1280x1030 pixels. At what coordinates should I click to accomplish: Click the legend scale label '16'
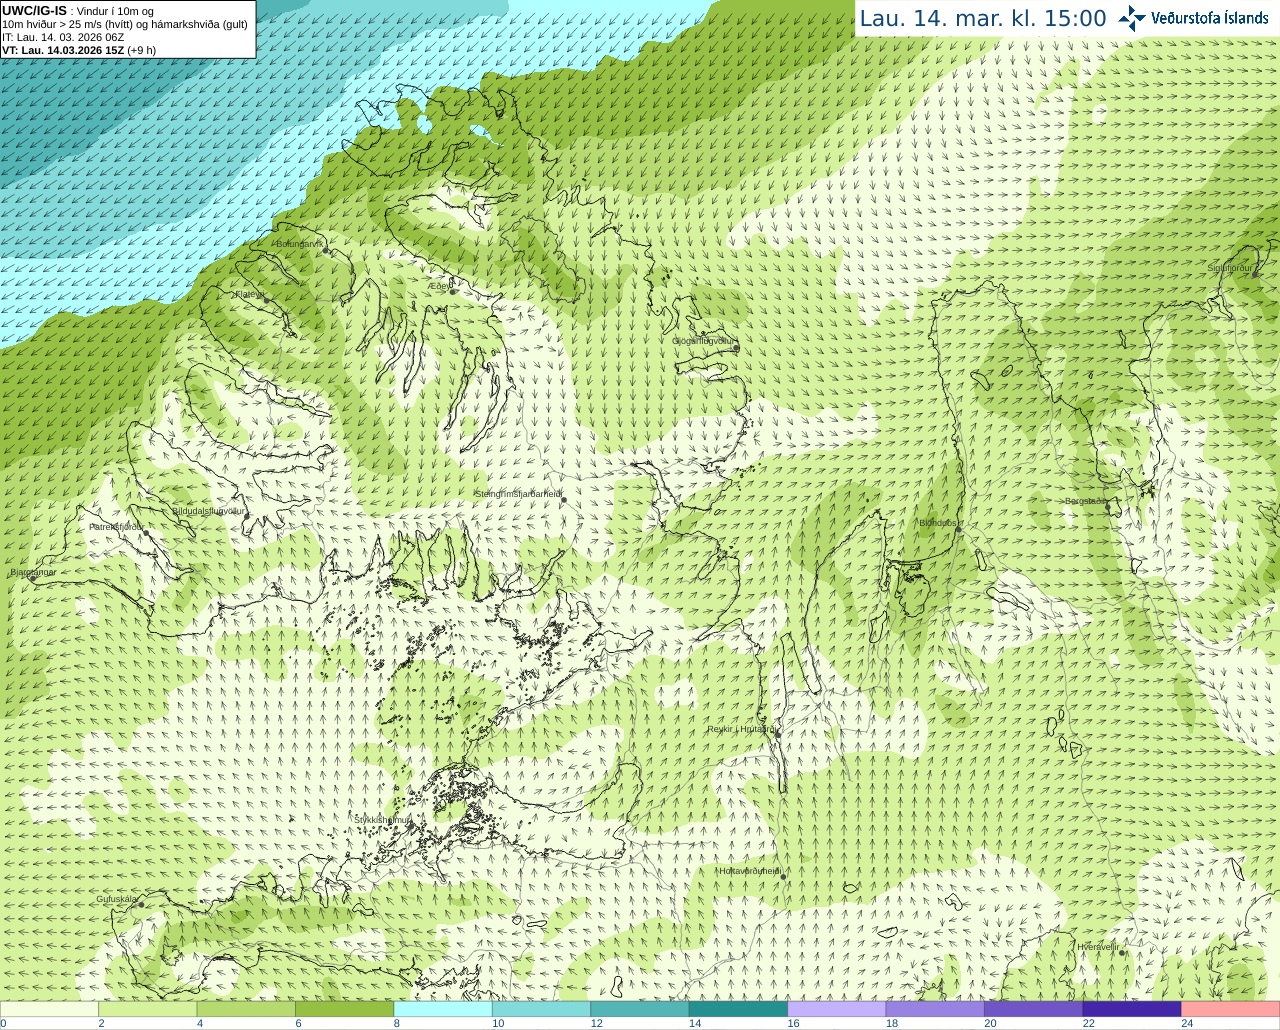[793, 1023]
